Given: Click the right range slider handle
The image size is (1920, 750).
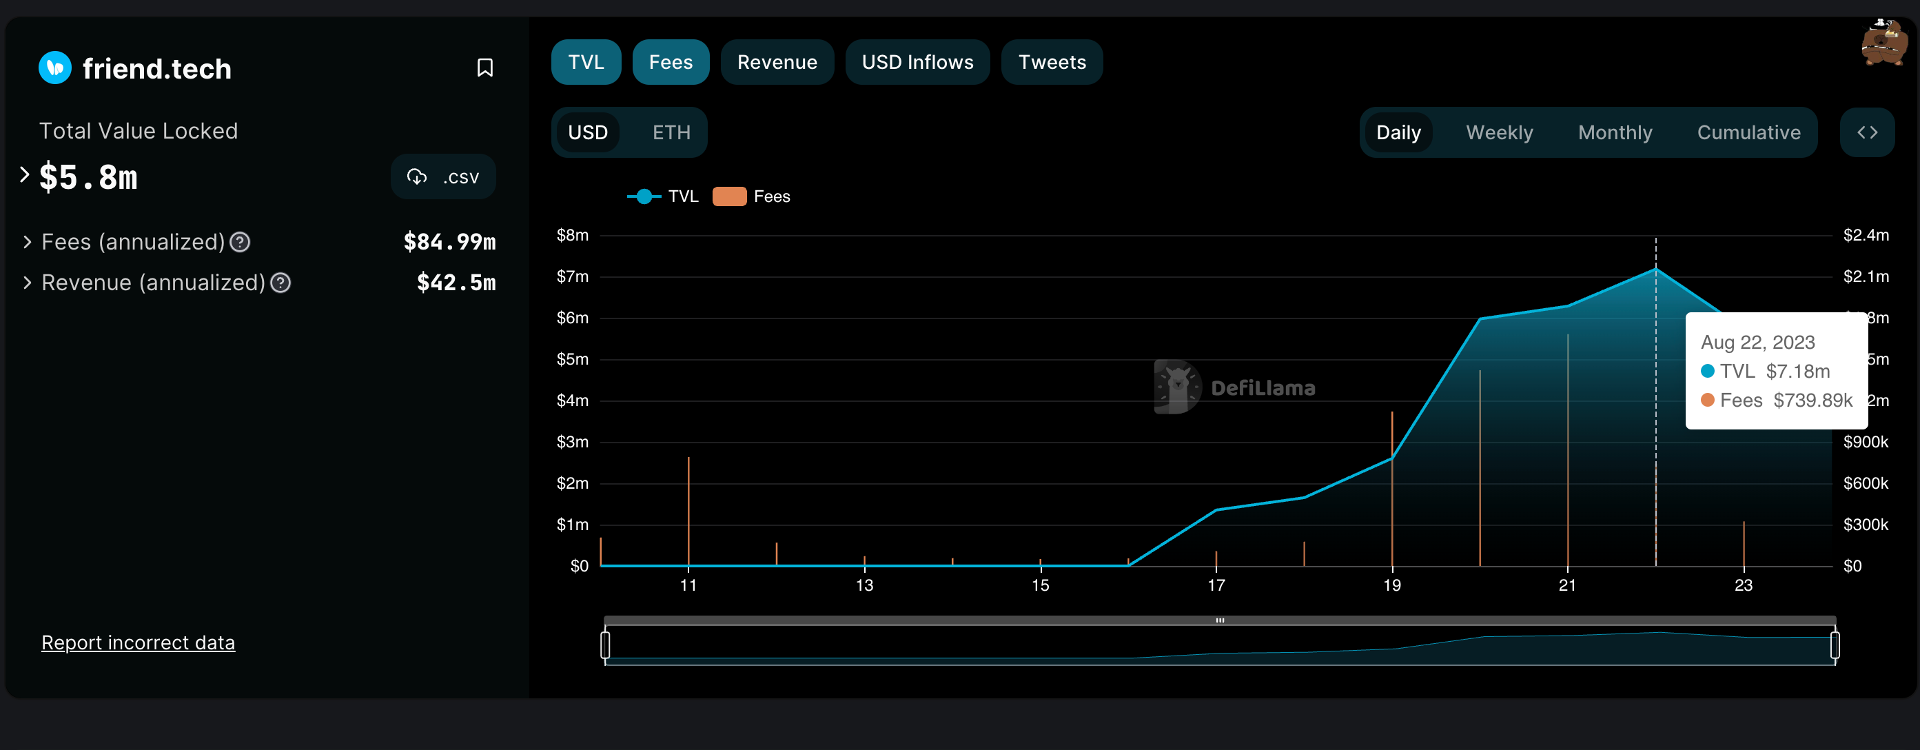Looking at the screenshot, I should click(1835, 645).
